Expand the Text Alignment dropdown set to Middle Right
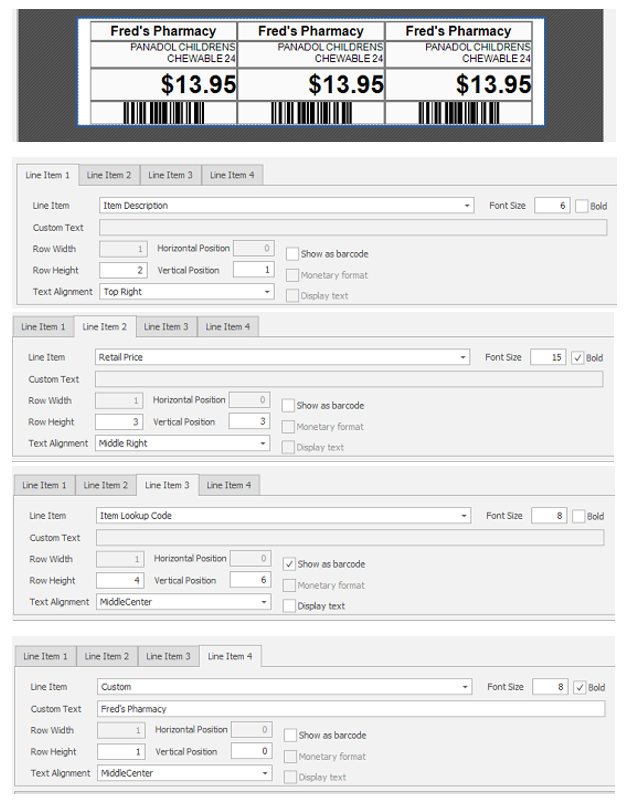Image resolution: width=625 pixels, height=804 pixels. 183,444
